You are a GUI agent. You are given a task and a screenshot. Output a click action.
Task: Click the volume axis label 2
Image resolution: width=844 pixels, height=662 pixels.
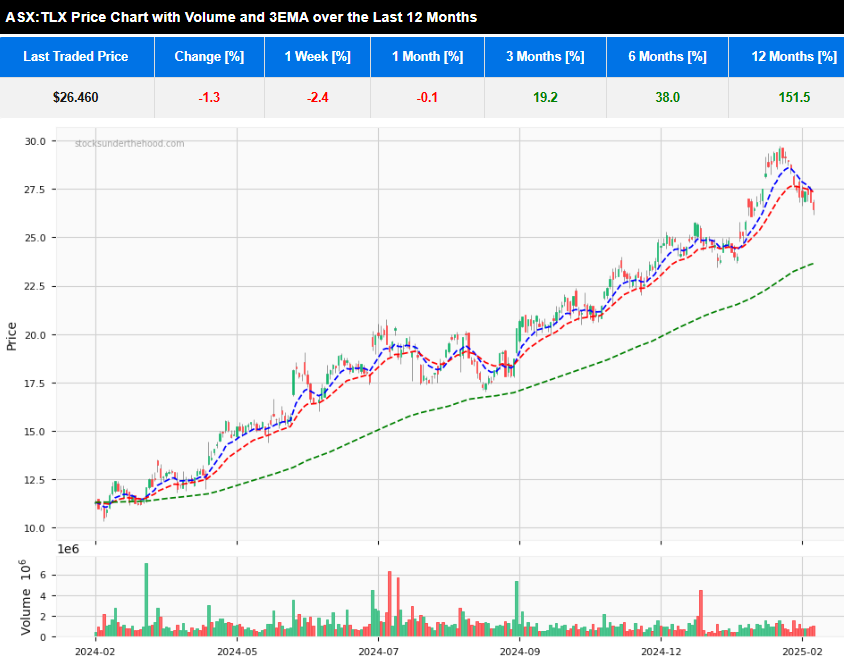pyautogui.click(x=44, y=617)
